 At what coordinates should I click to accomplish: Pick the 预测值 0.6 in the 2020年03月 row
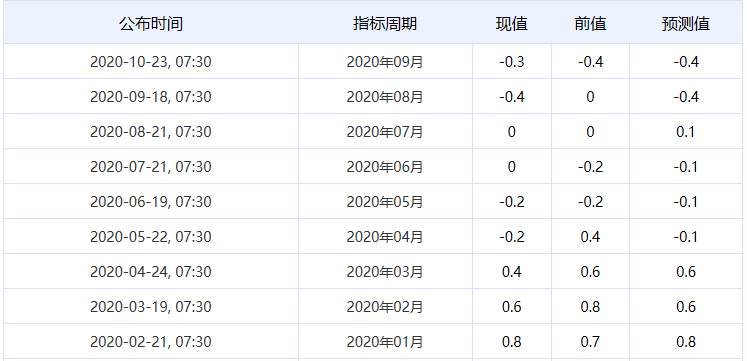(686, 271)
